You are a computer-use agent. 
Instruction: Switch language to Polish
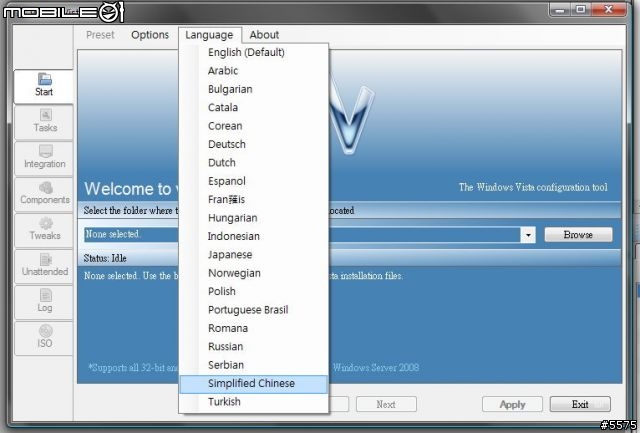click(253, 291)
